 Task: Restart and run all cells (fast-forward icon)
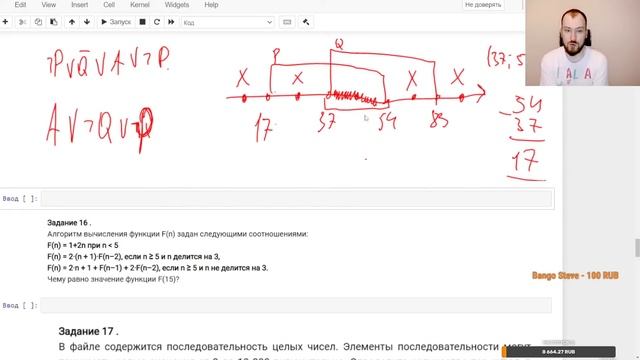pyautogui.click(x=171, y=22)
